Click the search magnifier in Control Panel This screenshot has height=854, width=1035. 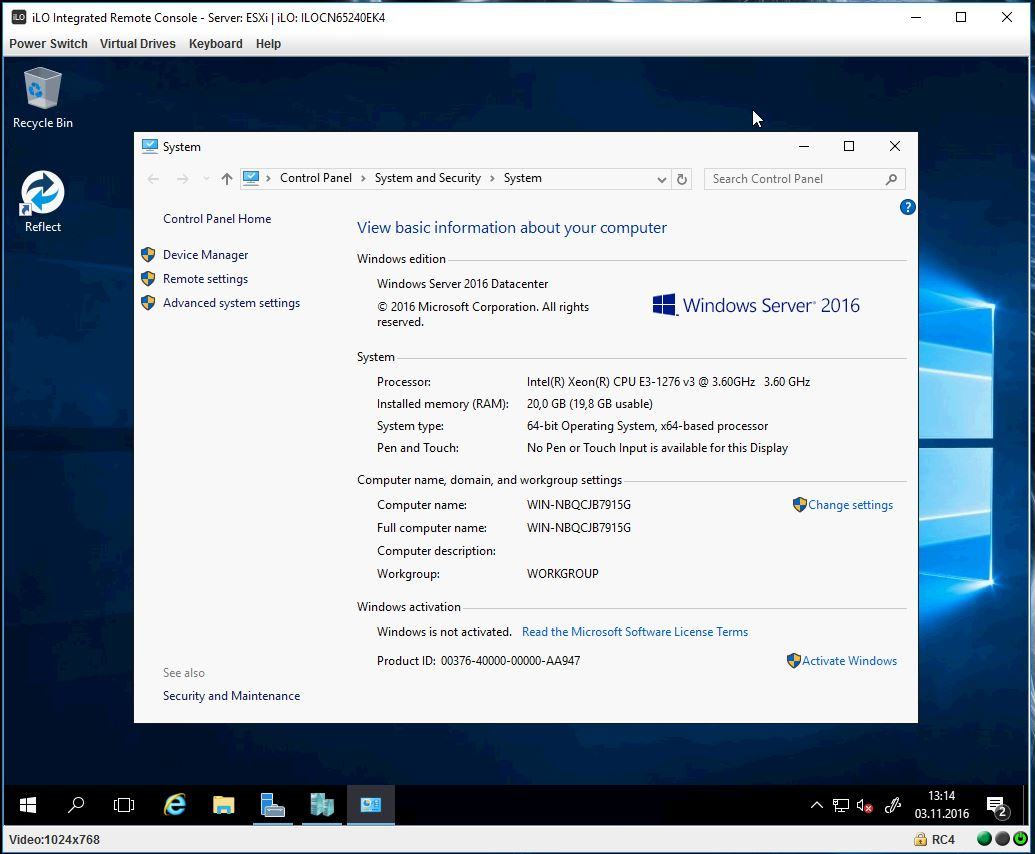[x=892, y=179]
